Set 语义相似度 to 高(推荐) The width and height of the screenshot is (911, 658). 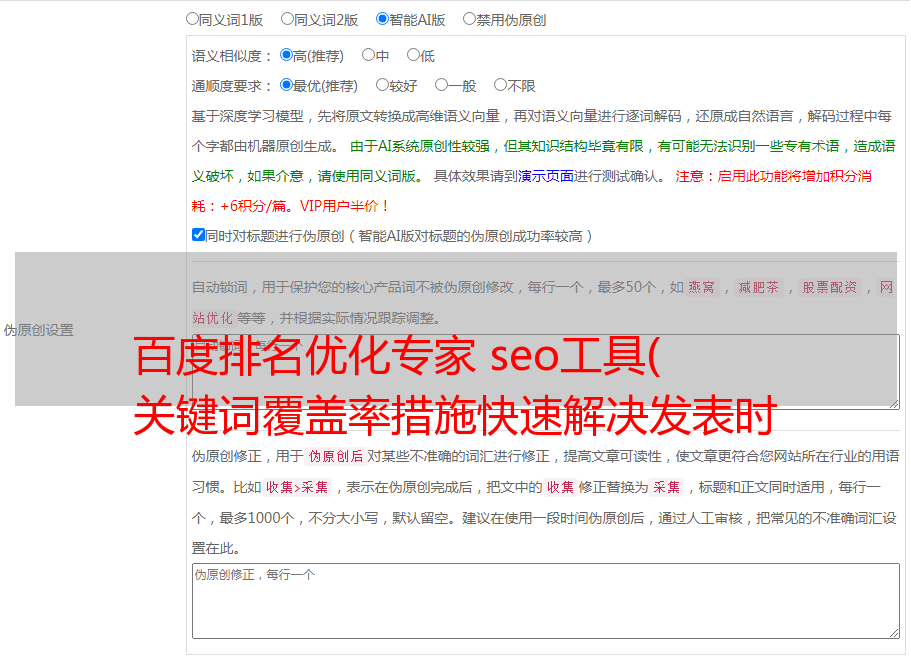pos(286,55)
